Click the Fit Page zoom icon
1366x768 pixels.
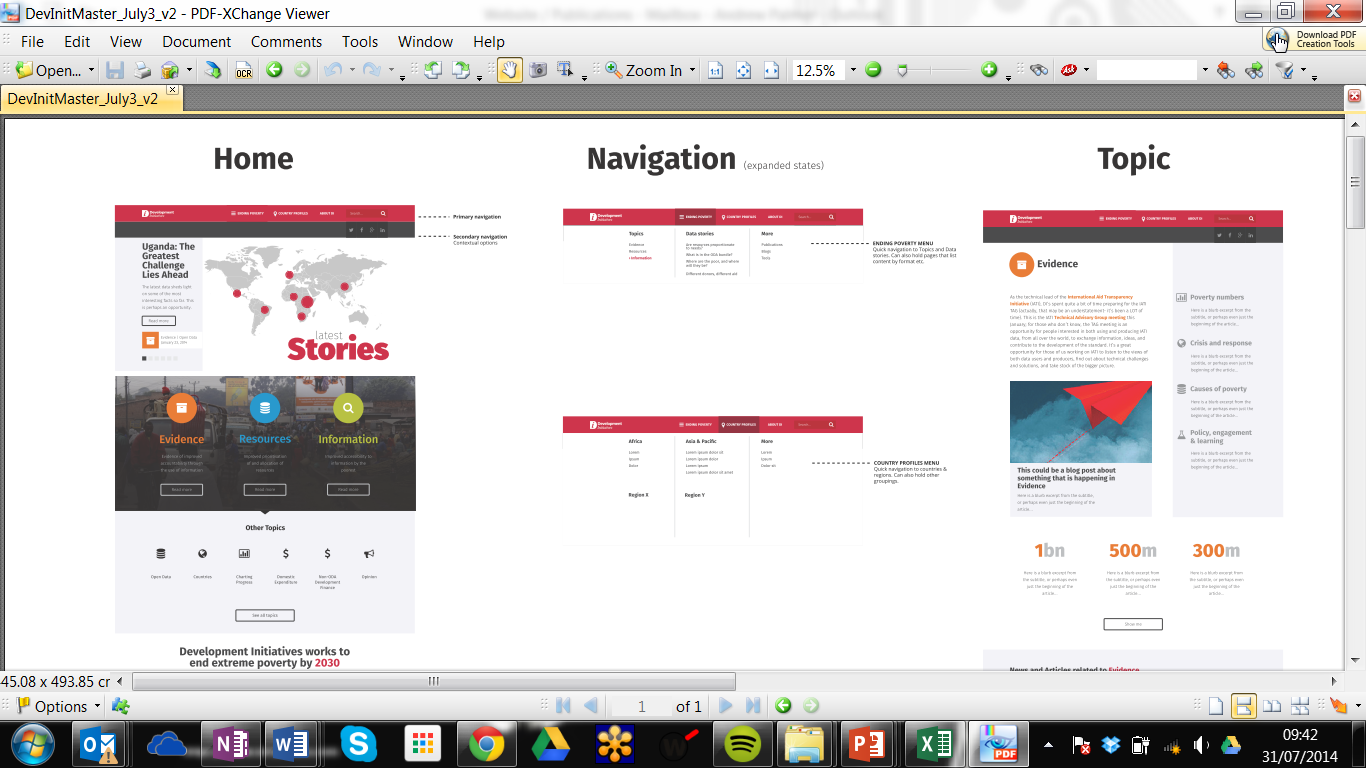(x=743, y=70)
